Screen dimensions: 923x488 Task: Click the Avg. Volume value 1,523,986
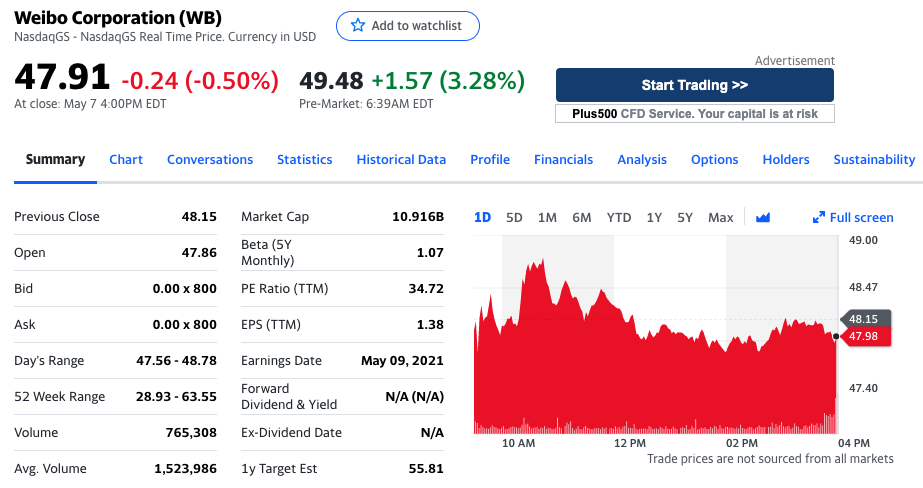185,469
